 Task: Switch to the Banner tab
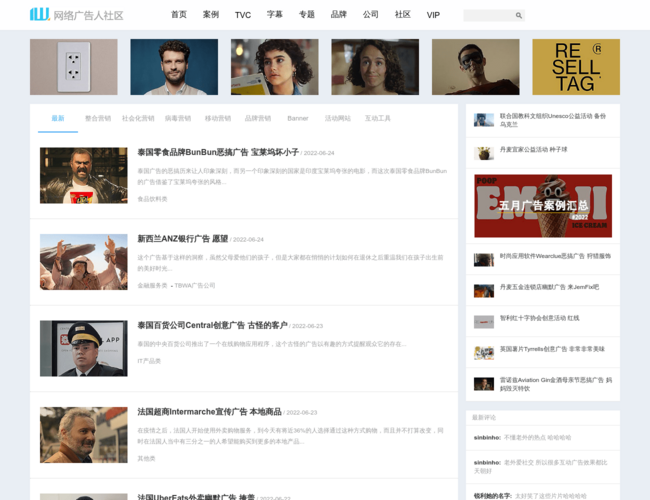298,118
